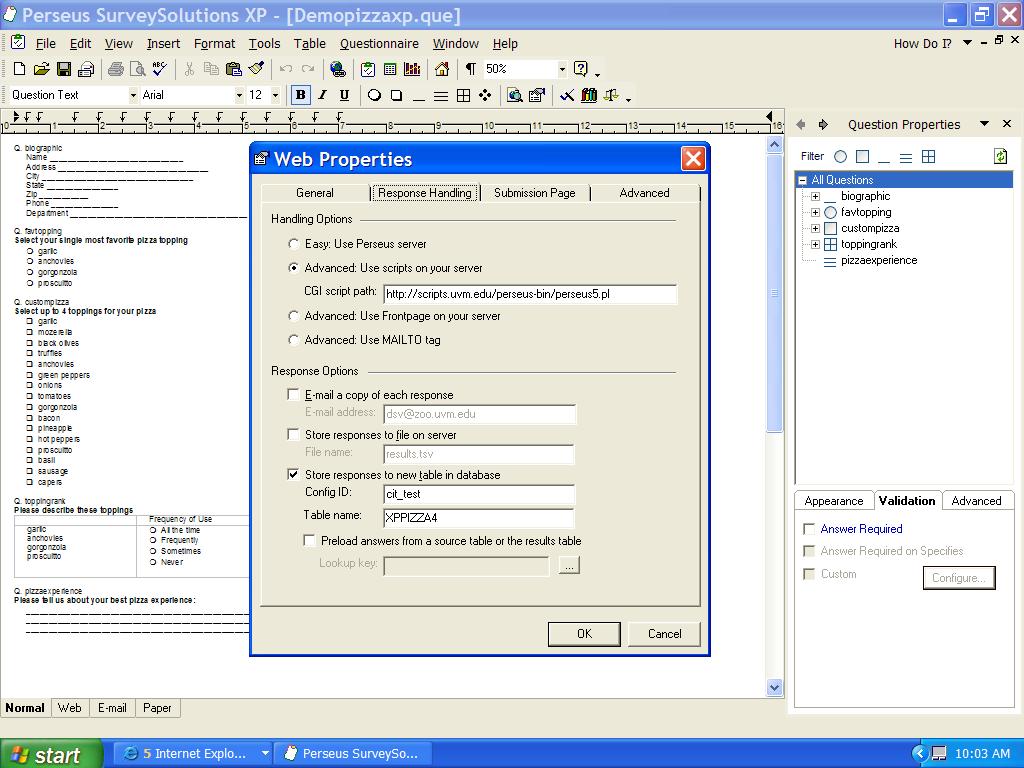
Task: Click the Open folder toolbar icon
Action: [41, 69]
